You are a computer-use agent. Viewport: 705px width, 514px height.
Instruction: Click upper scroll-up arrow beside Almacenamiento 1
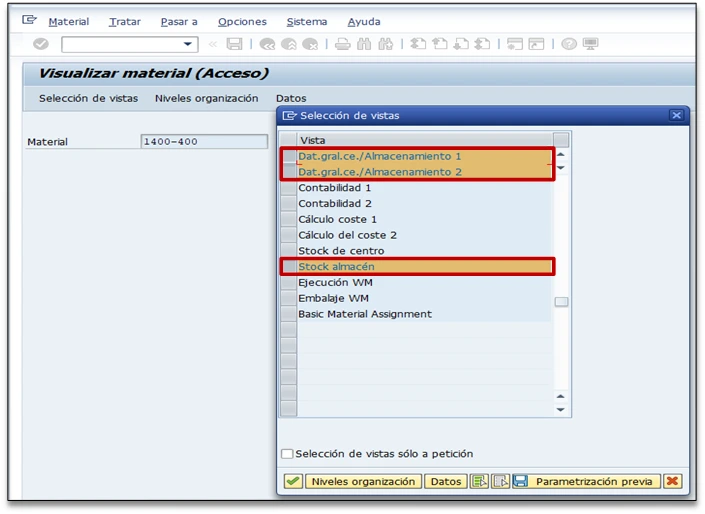coord(561,155)
